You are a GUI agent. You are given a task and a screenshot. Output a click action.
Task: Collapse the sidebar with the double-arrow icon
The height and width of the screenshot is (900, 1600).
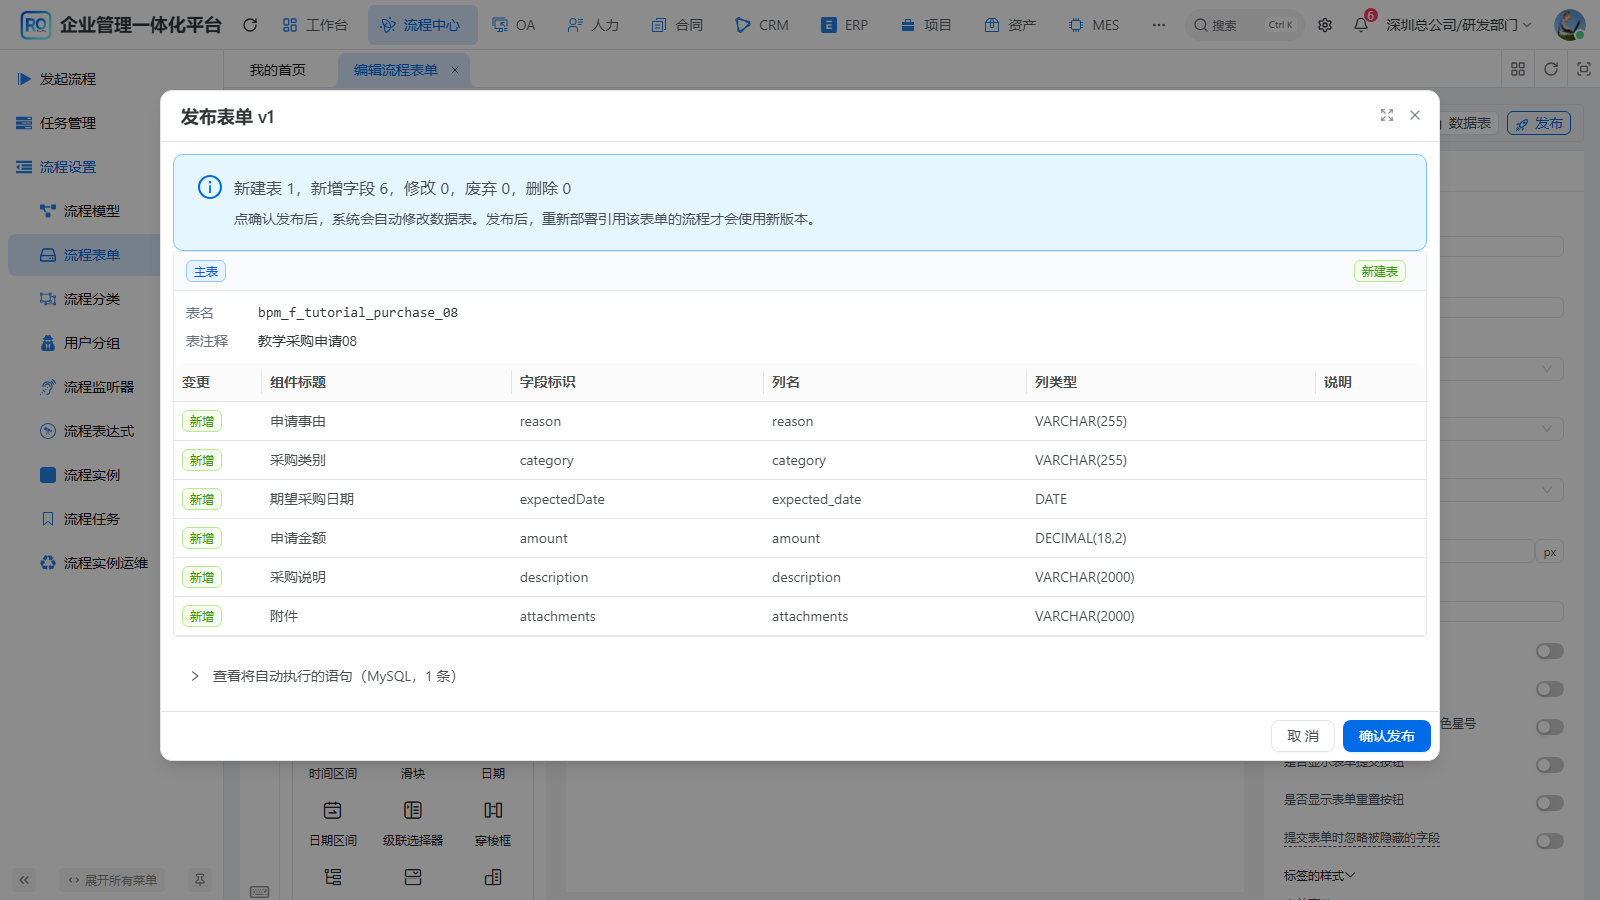point(24,880)
